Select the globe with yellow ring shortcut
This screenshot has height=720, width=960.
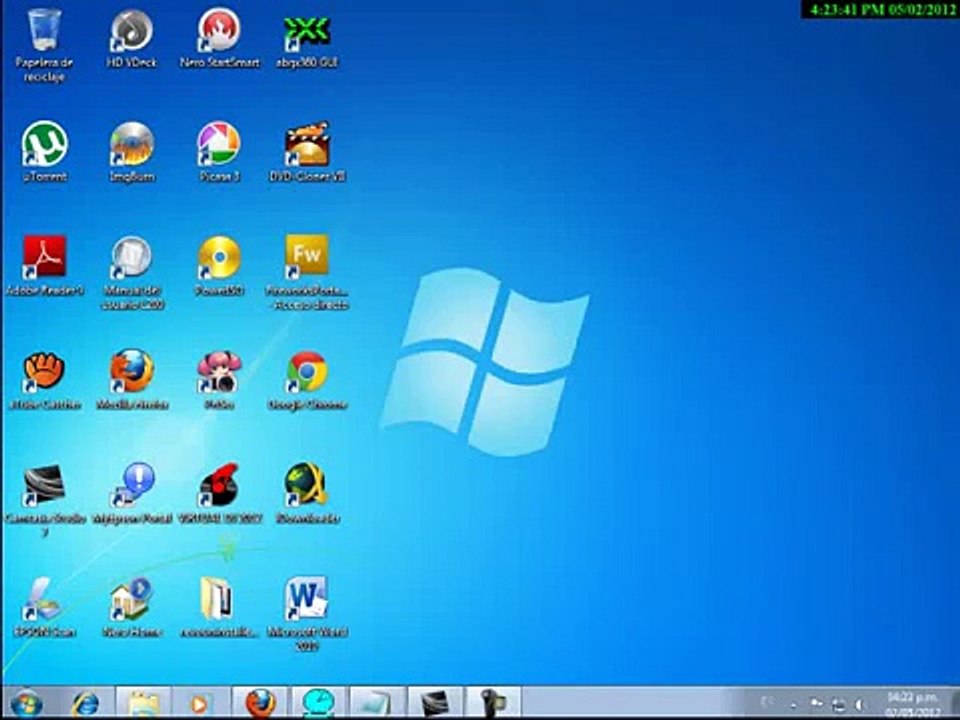tap(307, 493)
